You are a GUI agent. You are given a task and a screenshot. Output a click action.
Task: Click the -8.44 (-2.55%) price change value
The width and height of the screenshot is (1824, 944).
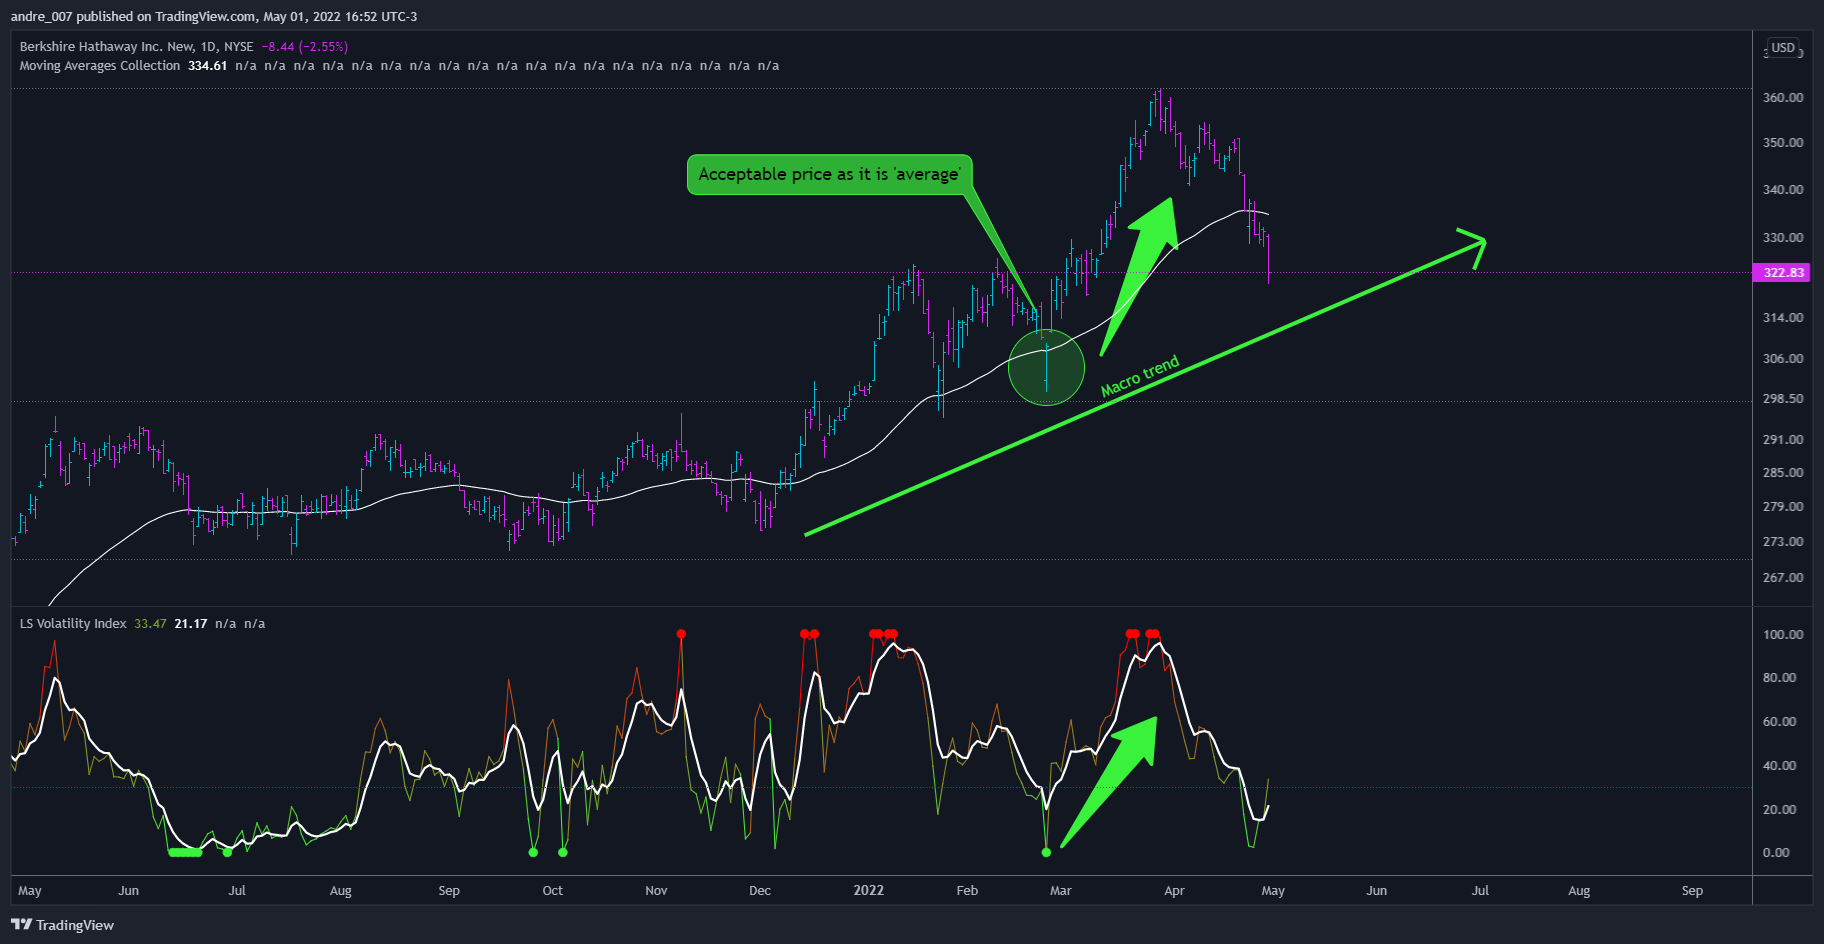point(305,47)
